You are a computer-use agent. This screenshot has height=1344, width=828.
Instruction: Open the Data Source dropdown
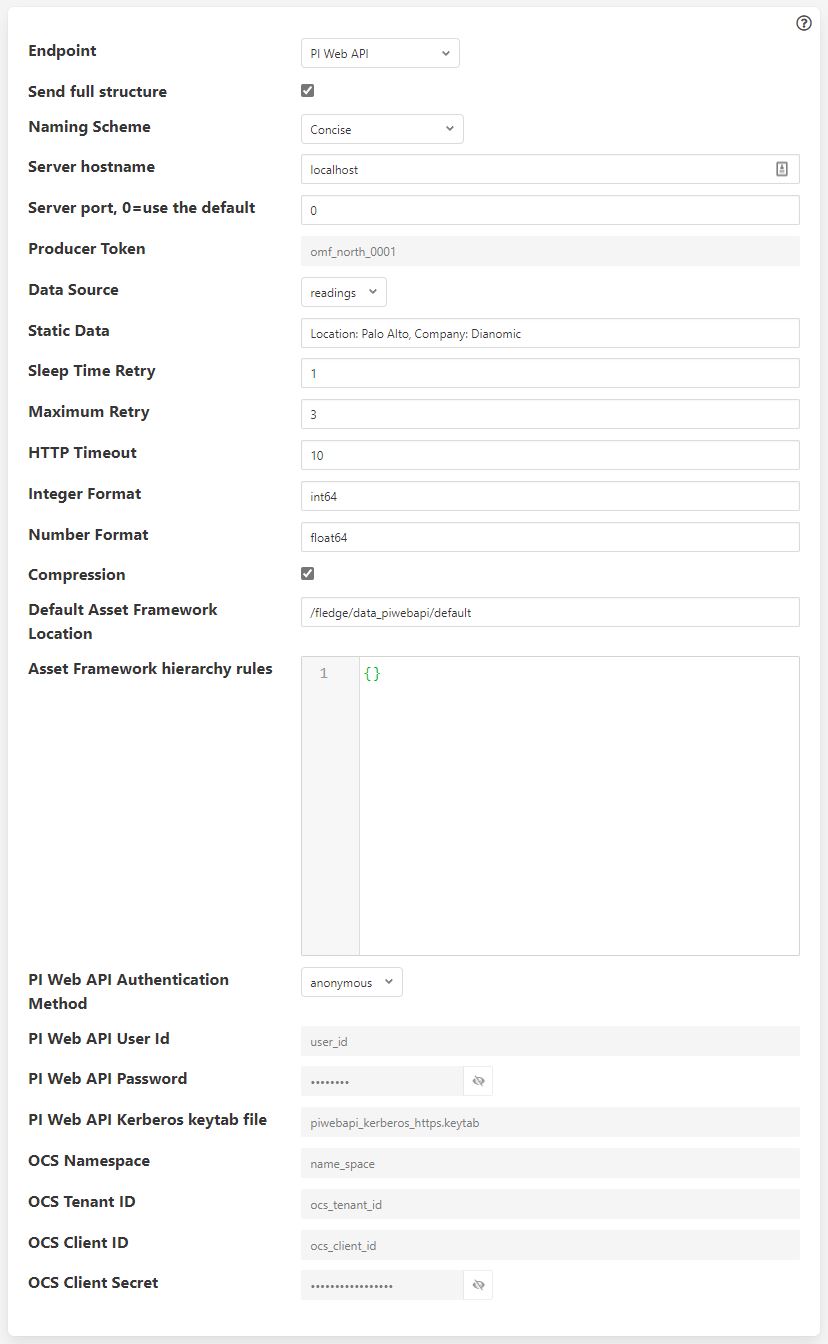click(x=343, y=292)
